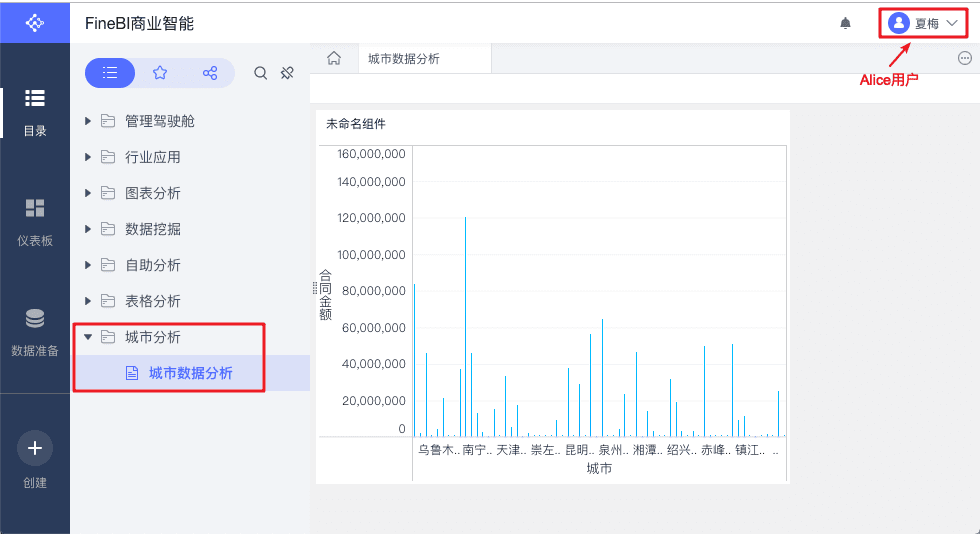Viewport: 980px width, 534px height.
Task: Open the 仪表板 dashboard section
Action: click(x=34, y=223)
